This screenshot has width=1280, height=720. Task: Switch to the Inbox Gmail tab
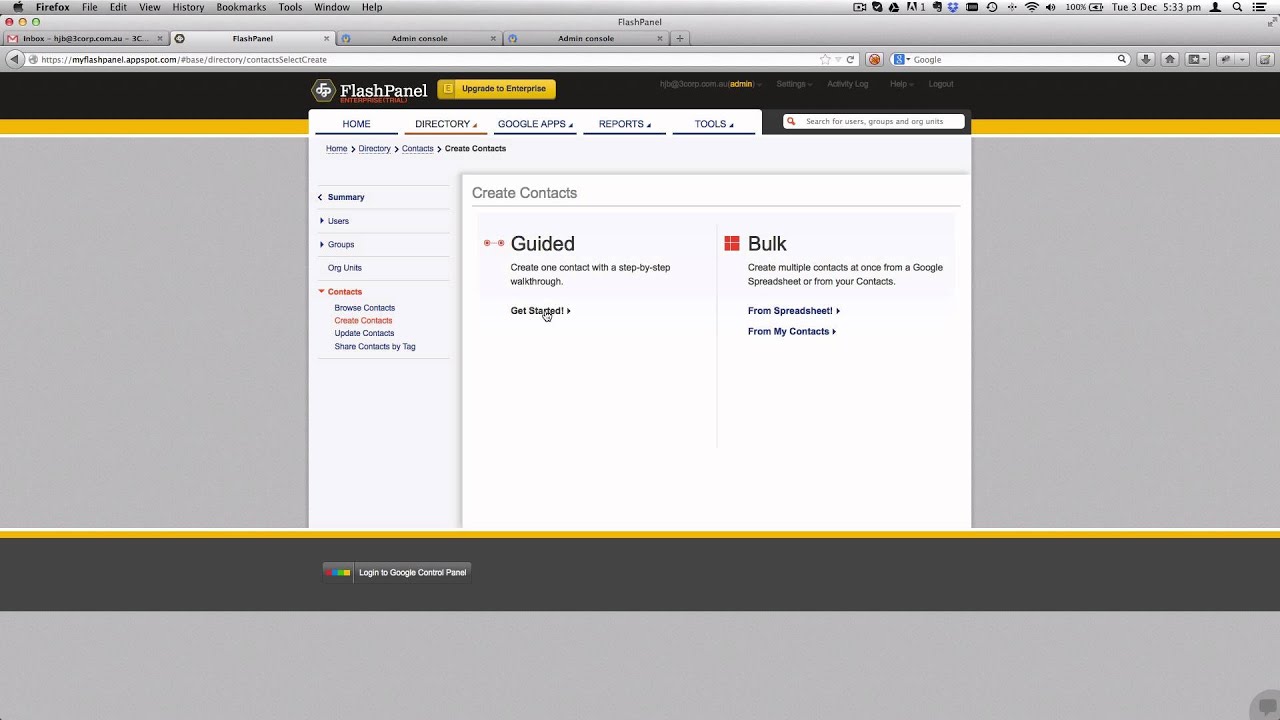tap(85, 38)
